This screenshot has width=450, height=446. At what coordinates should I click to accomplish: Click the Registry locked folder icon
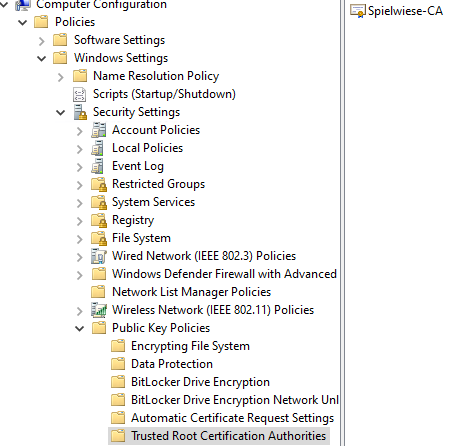coord(99,220)
